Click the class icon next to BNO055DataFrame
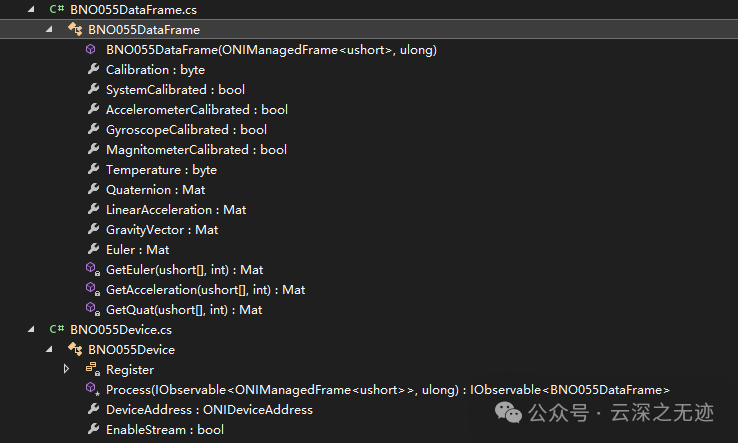 pyautogui.click(x=75, y=29)
